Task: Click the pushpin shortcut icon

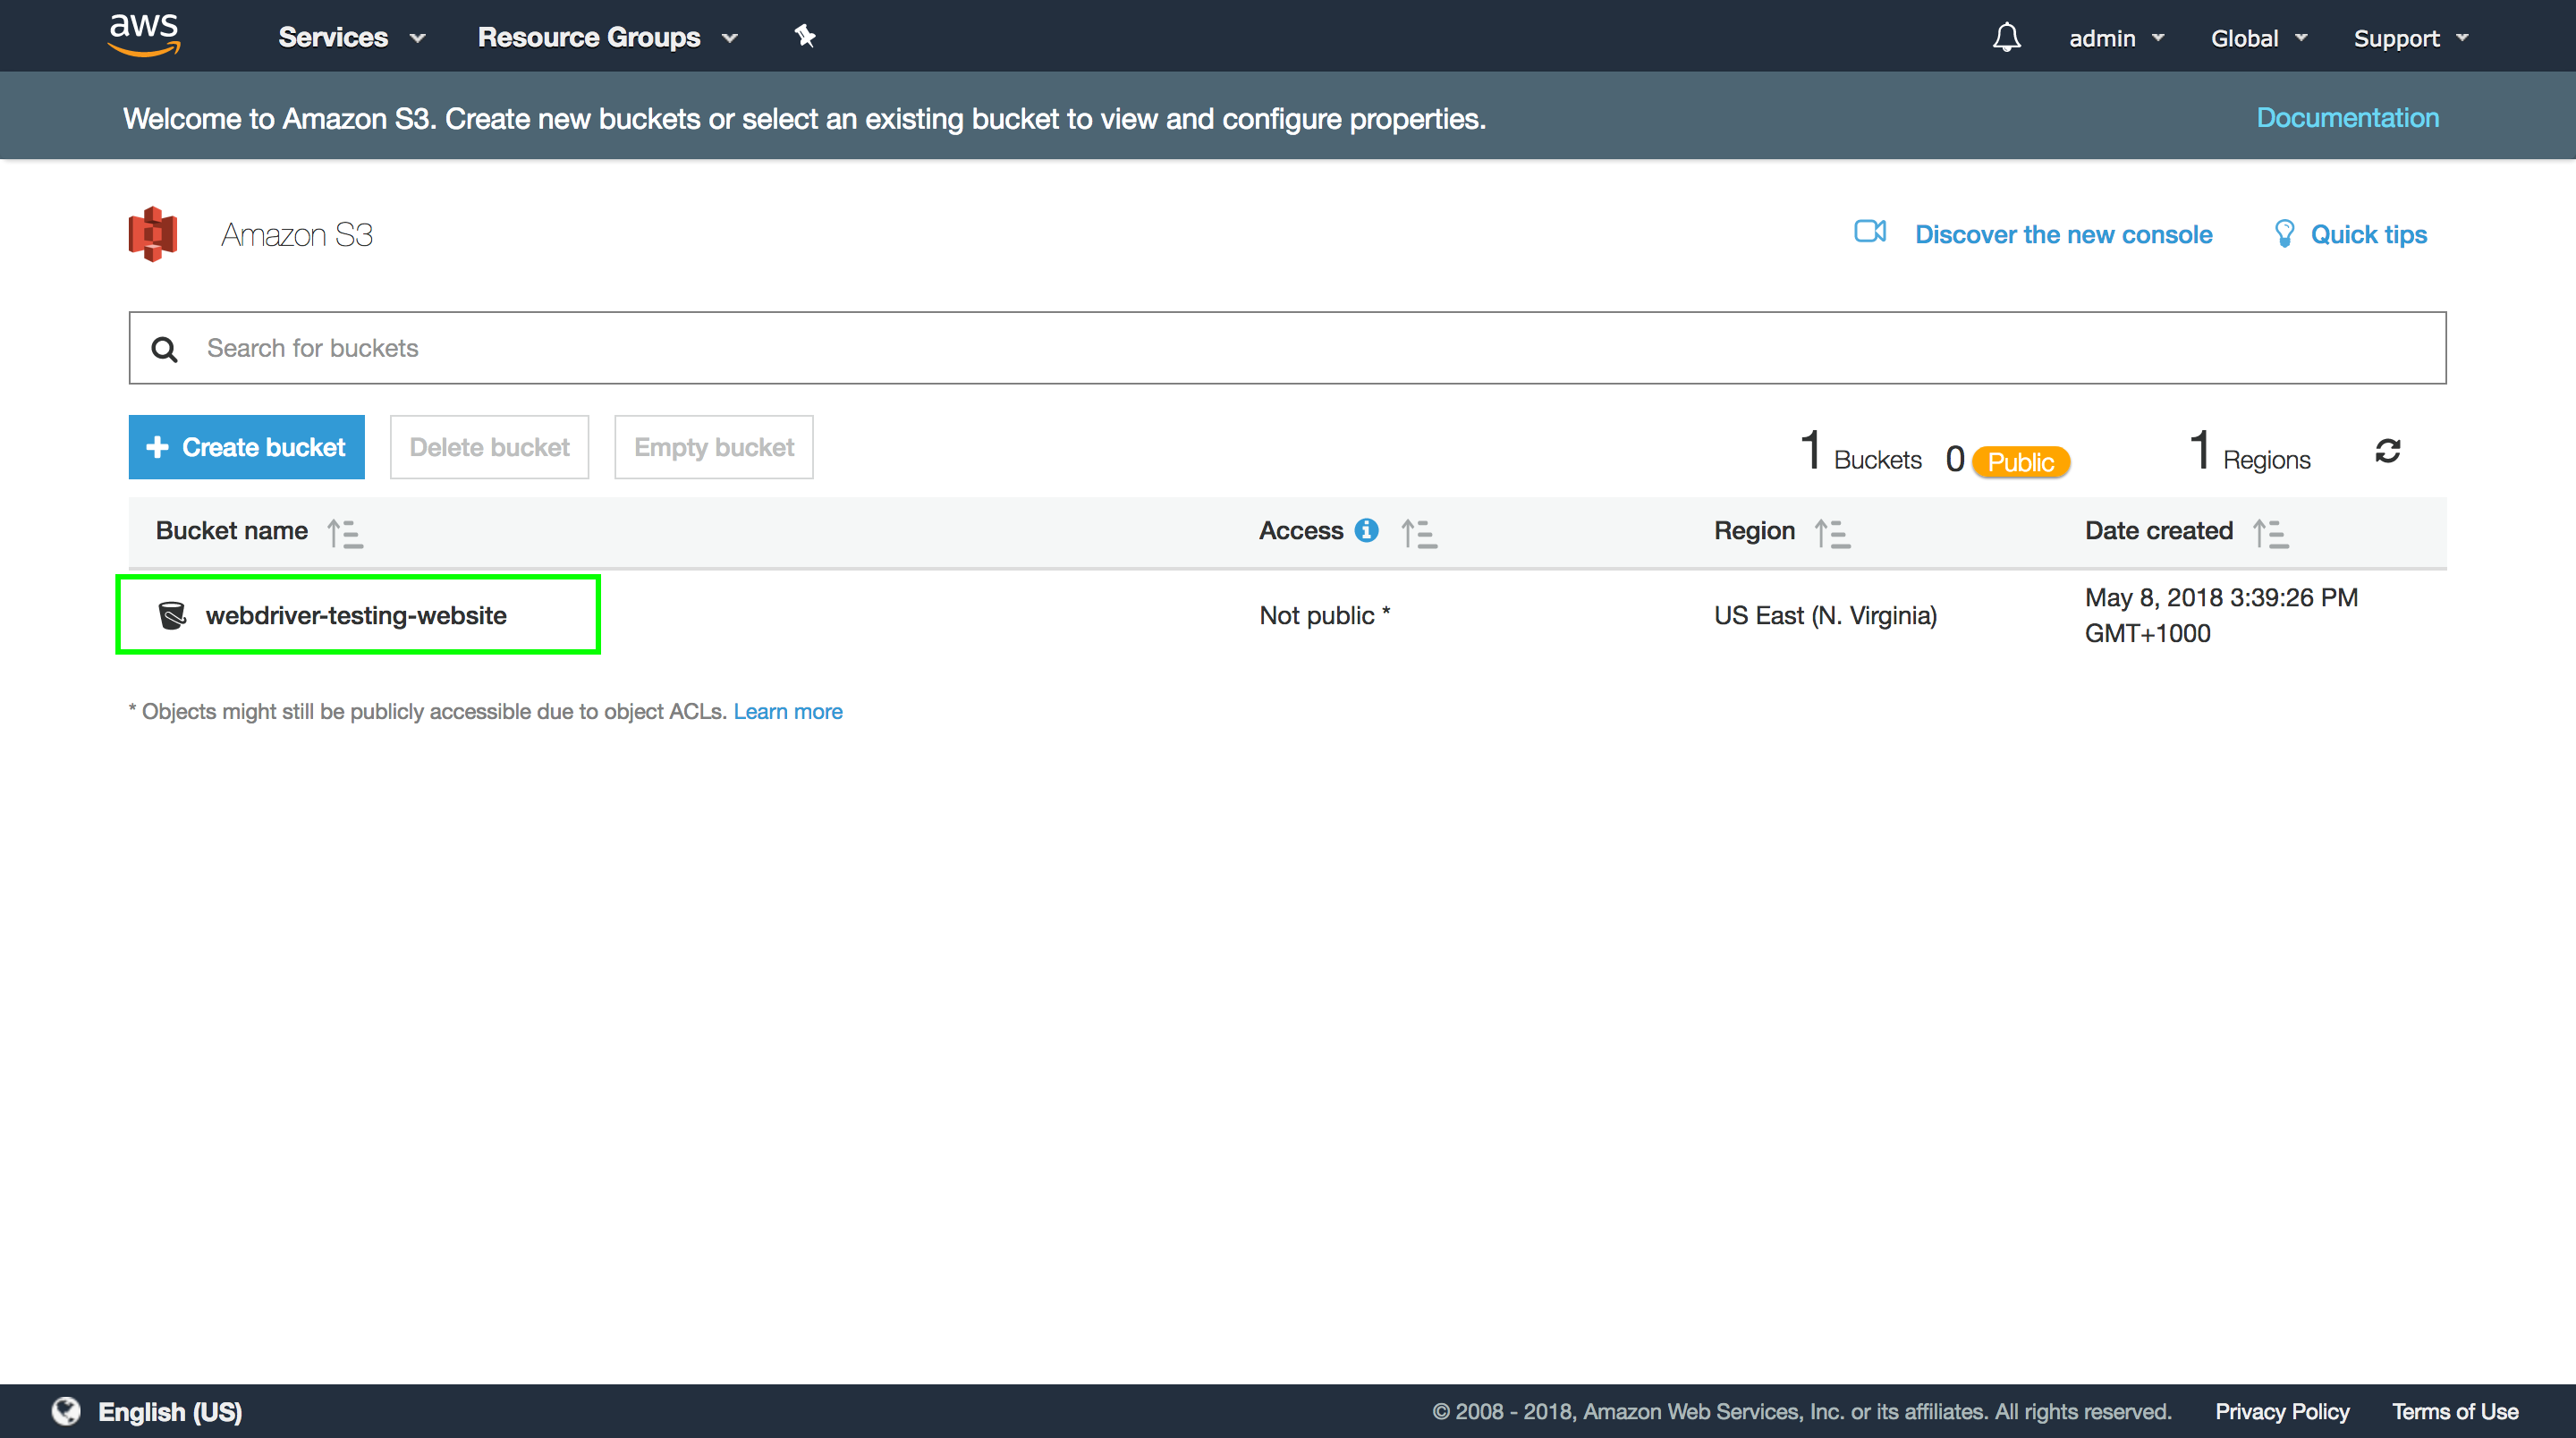Action: click(x=805, y=37)
